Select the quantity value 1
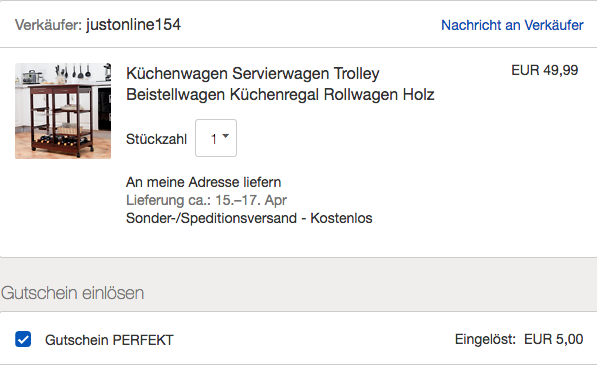597x365 pixels. coord(214,139)
